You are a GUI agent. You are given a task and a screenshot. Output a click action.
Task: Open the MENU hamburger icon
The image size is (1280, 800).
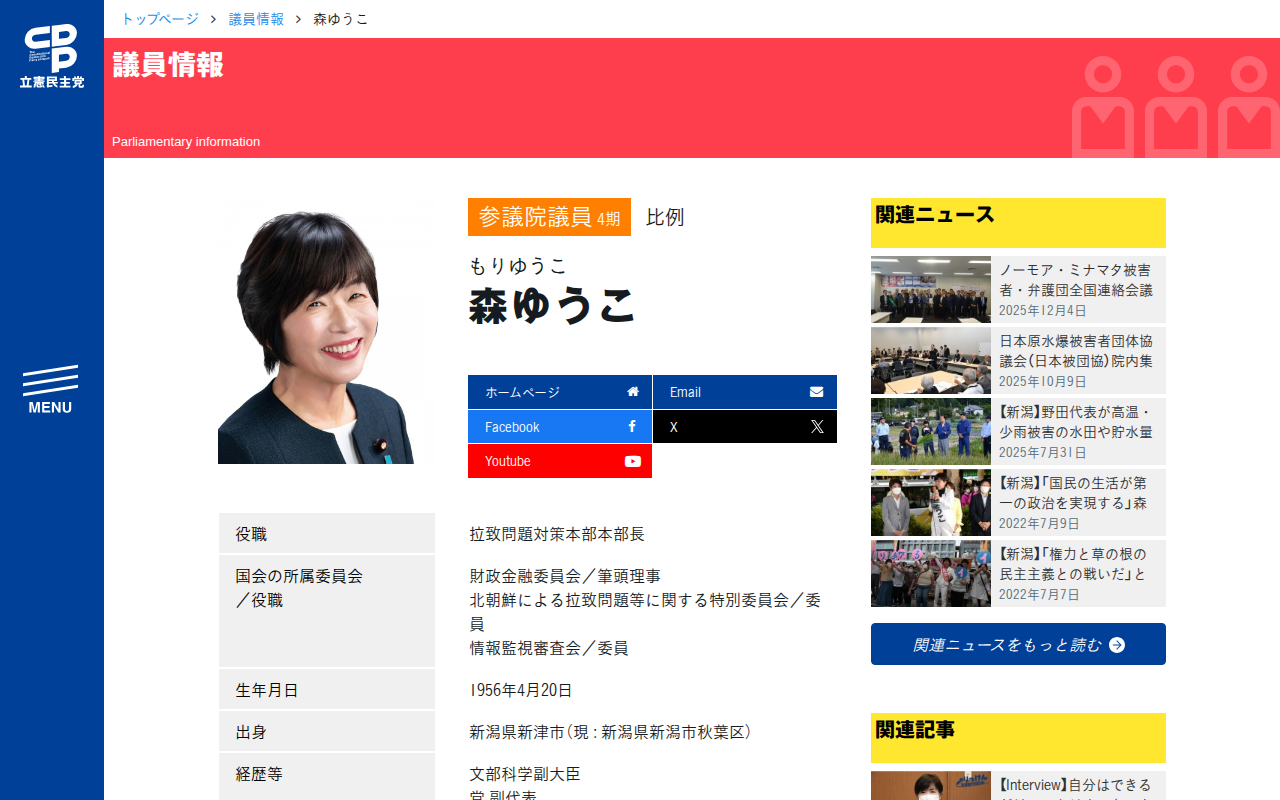50,391
